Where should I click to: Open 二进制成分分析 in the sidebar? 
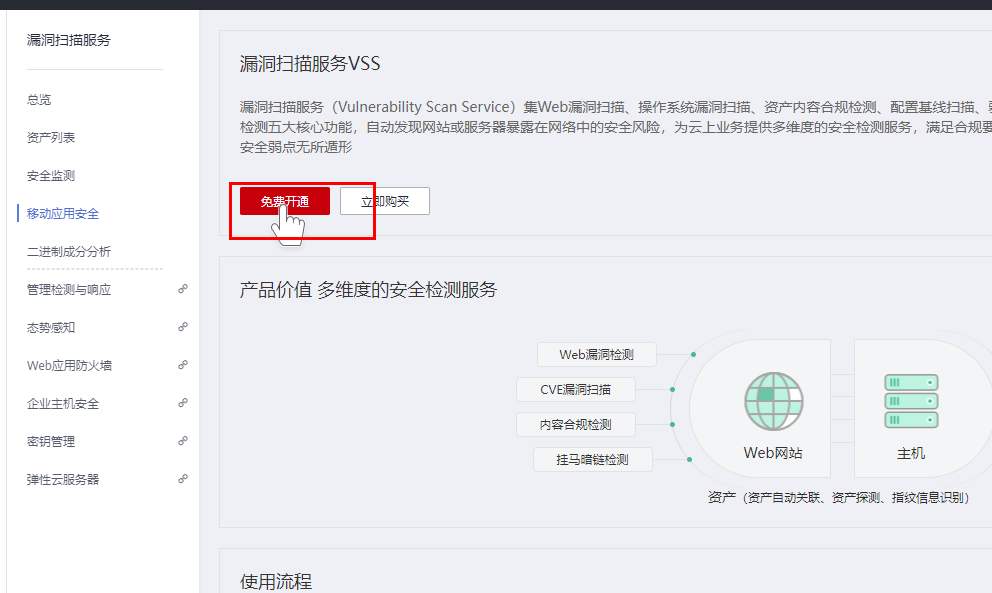coord(68,251)
